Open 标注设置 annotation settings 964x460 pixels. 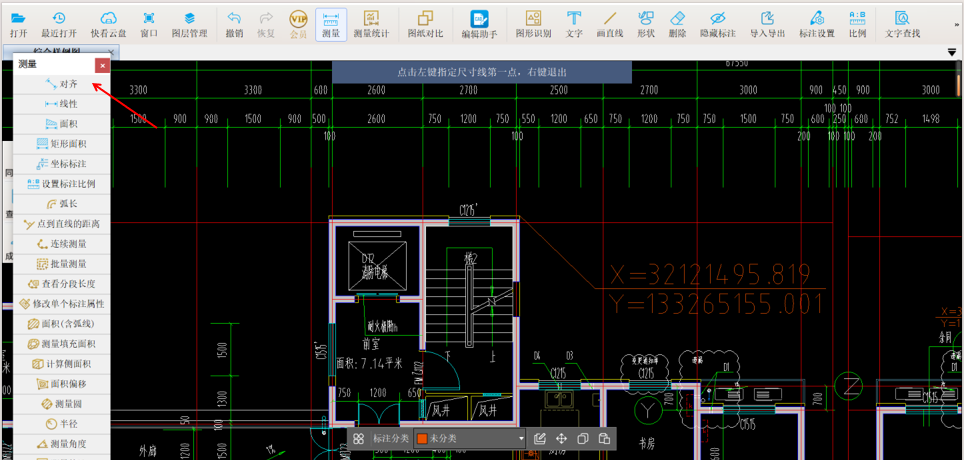816,25
